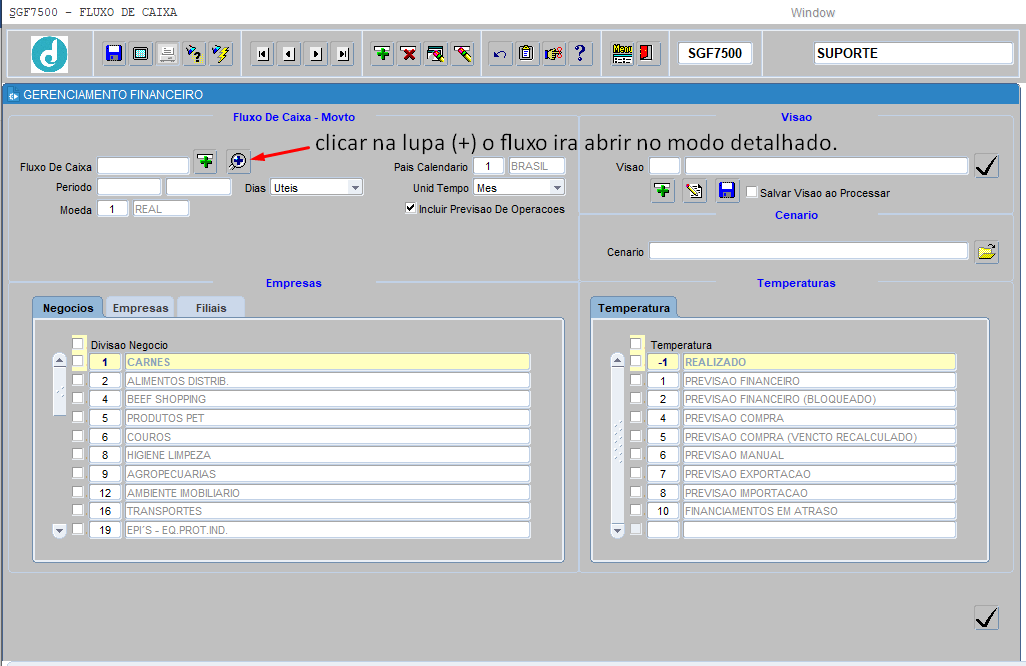The image size is (1026, 666).
Task: Switch to the Negocios tab
Action: 68,307
